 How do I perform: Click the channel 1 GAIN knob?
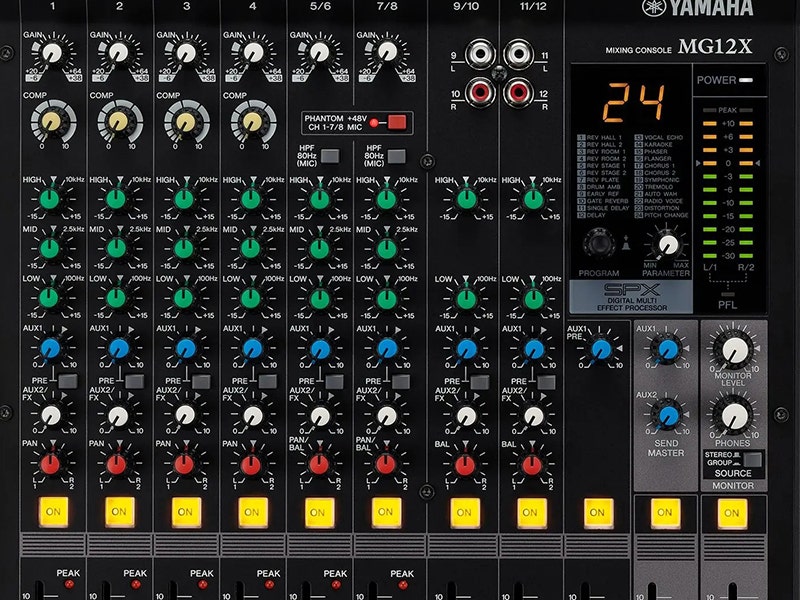point(52,53)
